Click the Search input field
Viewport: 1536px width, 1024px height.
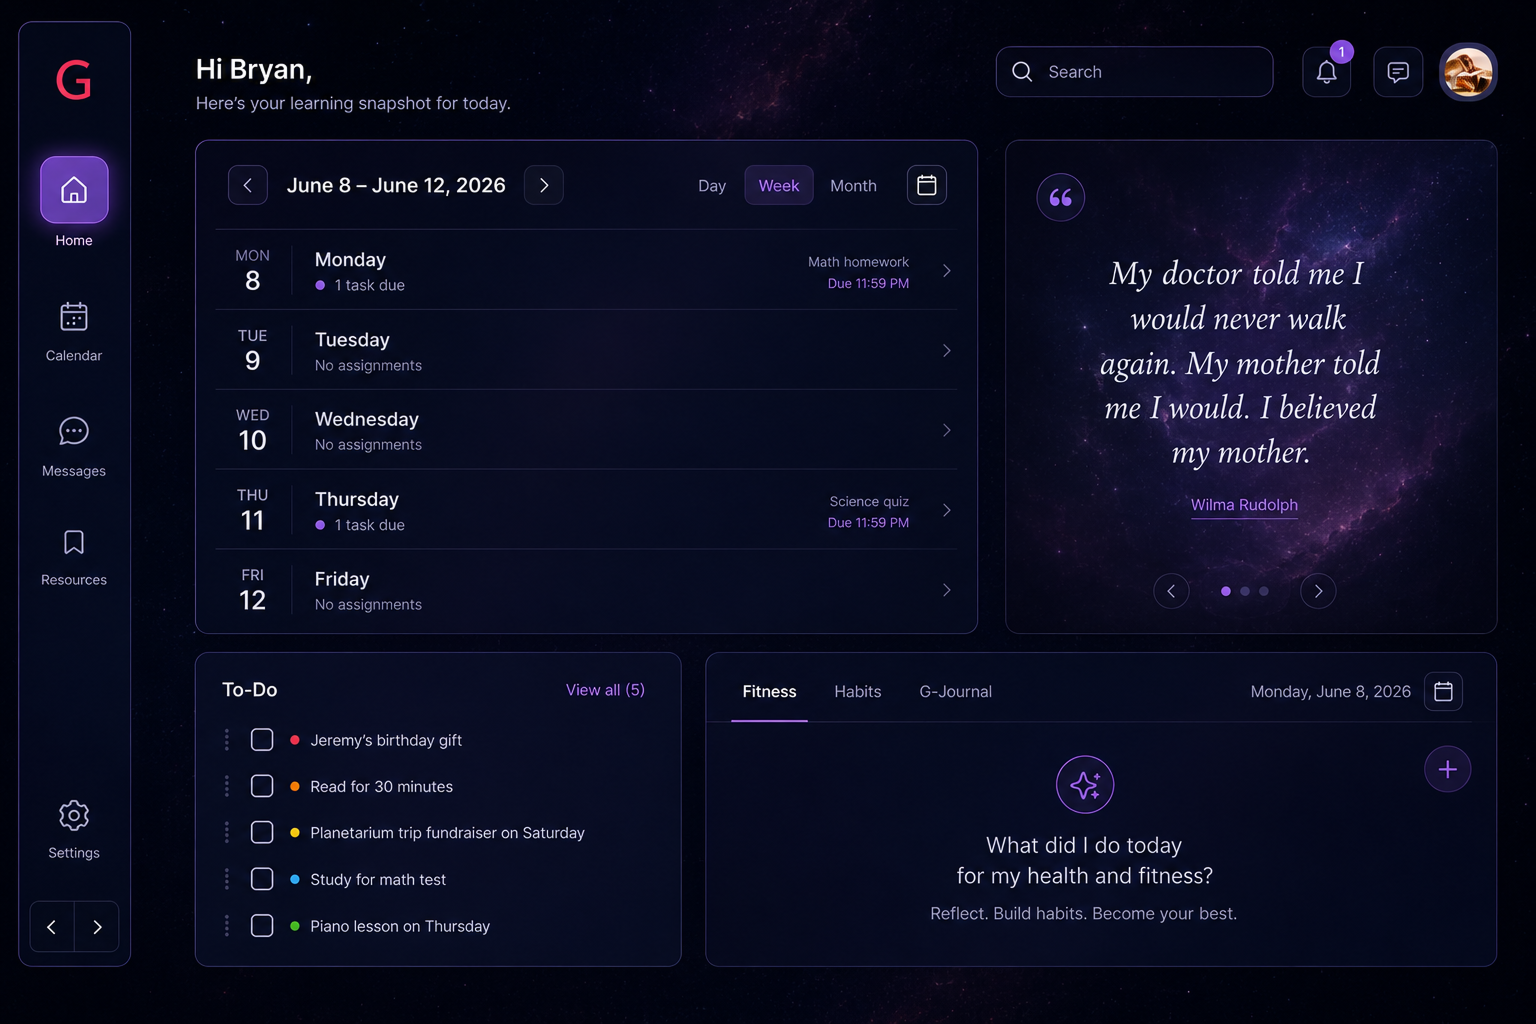click(1134, 72)
